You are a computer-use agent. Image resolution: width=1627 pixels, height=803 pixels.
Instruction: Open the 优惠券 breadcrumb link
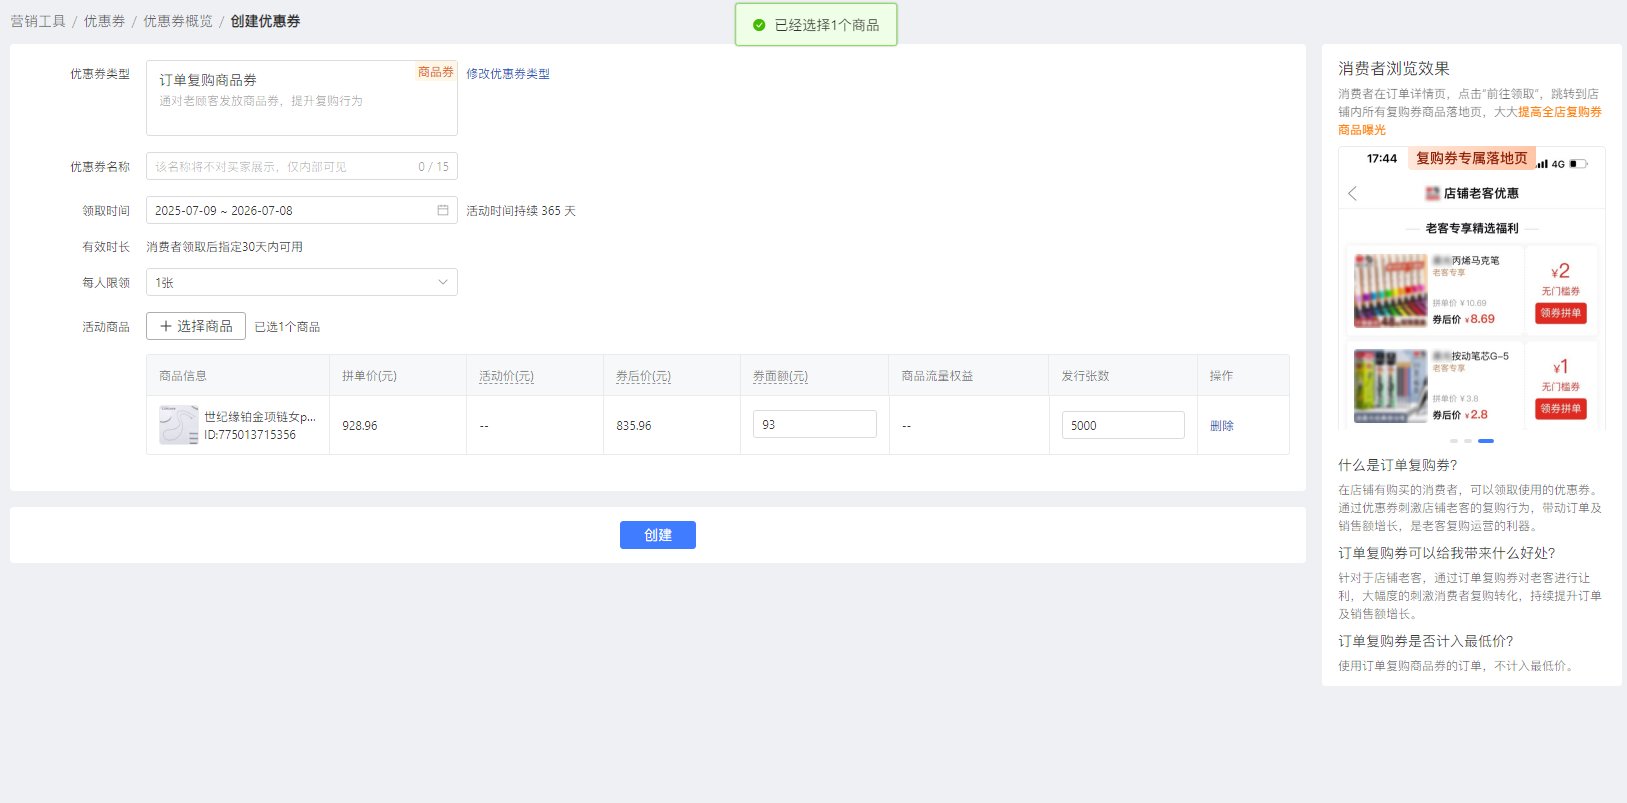click(x=104, y=21)
